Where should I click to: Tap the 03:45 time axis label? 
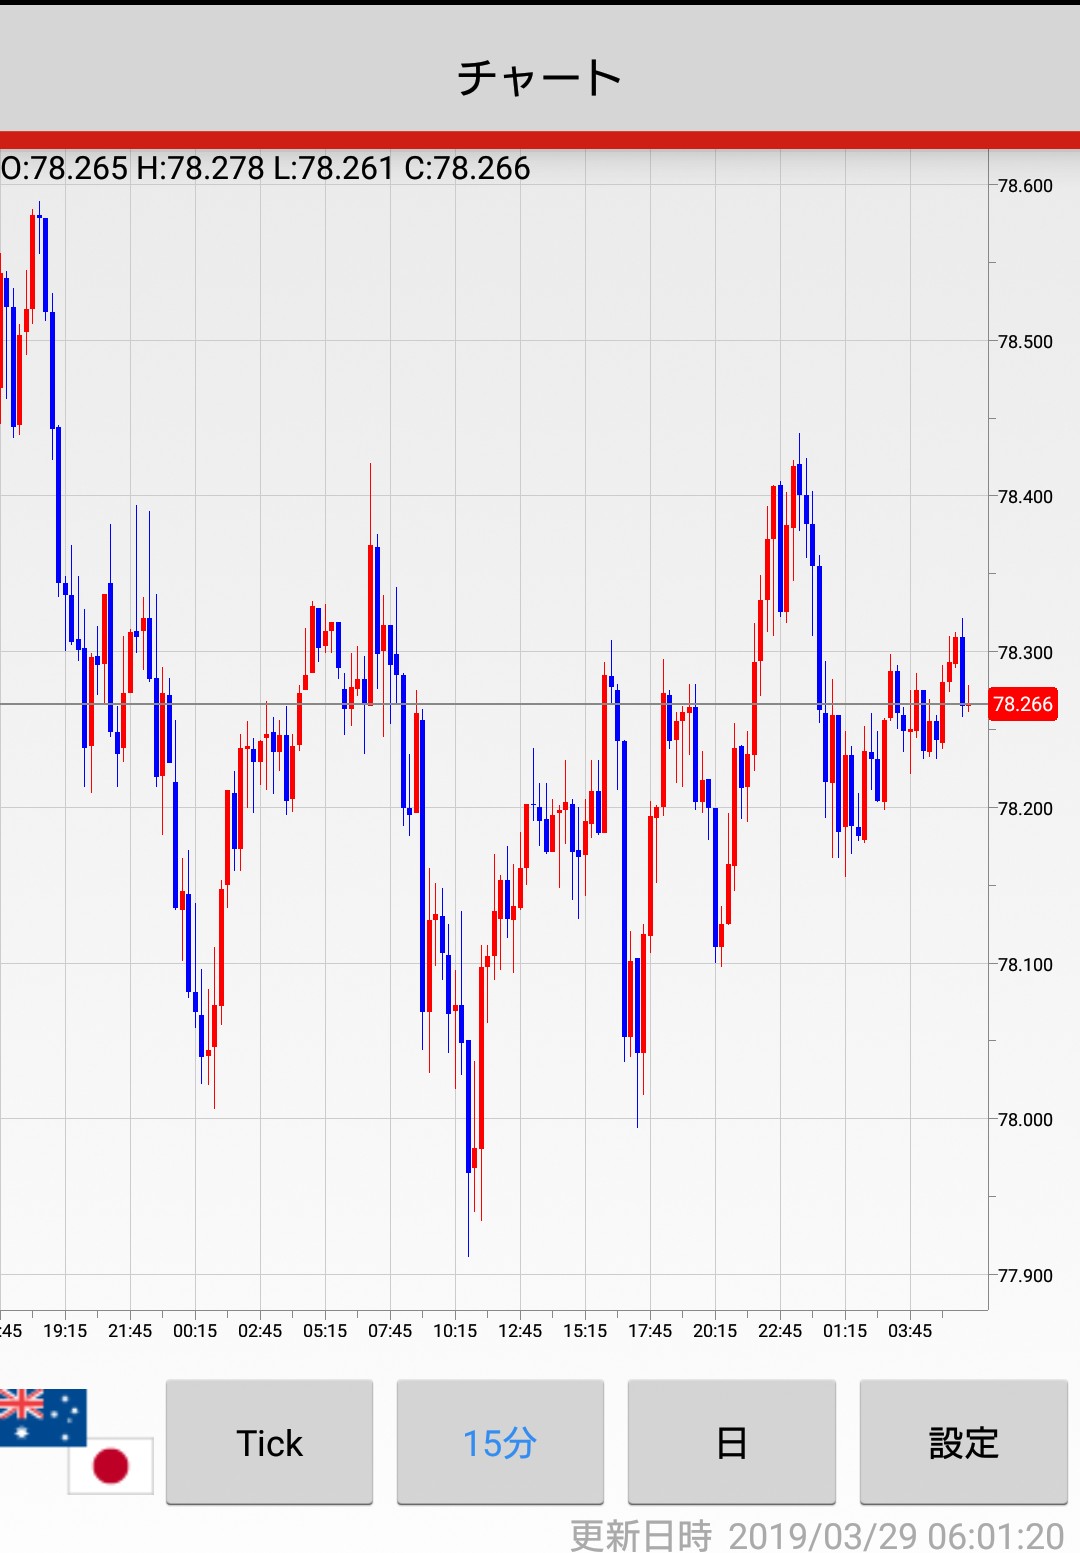(910, 1331)
